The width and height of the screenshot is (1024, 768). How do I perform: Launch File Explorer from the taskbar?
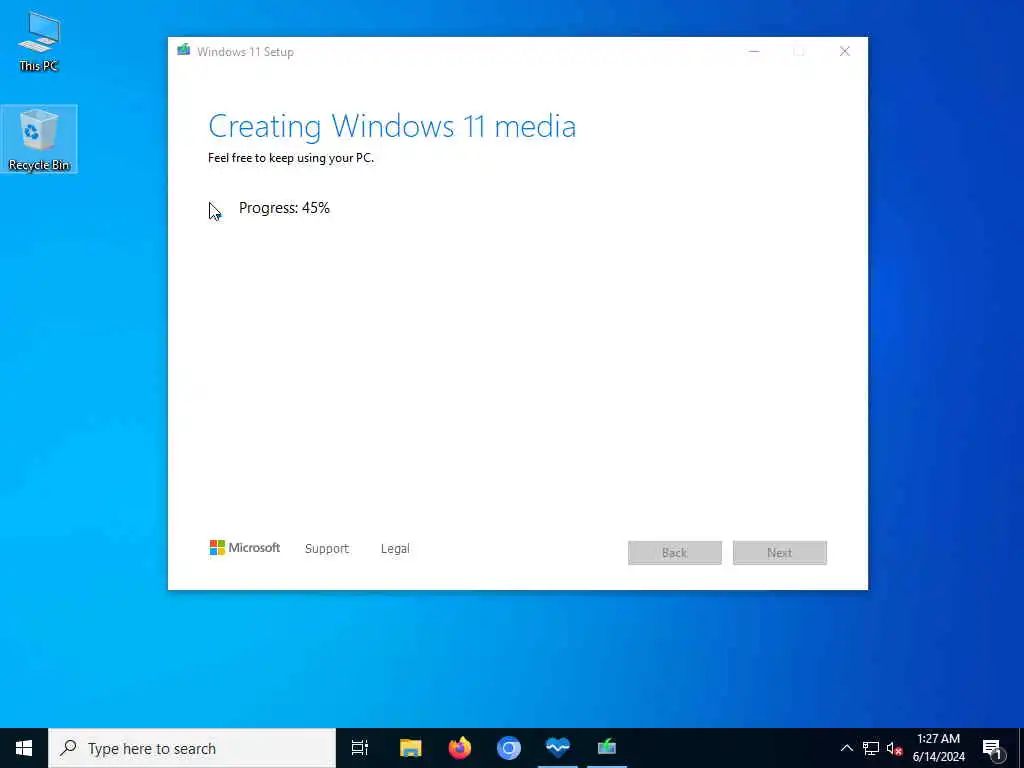point(411,748)
